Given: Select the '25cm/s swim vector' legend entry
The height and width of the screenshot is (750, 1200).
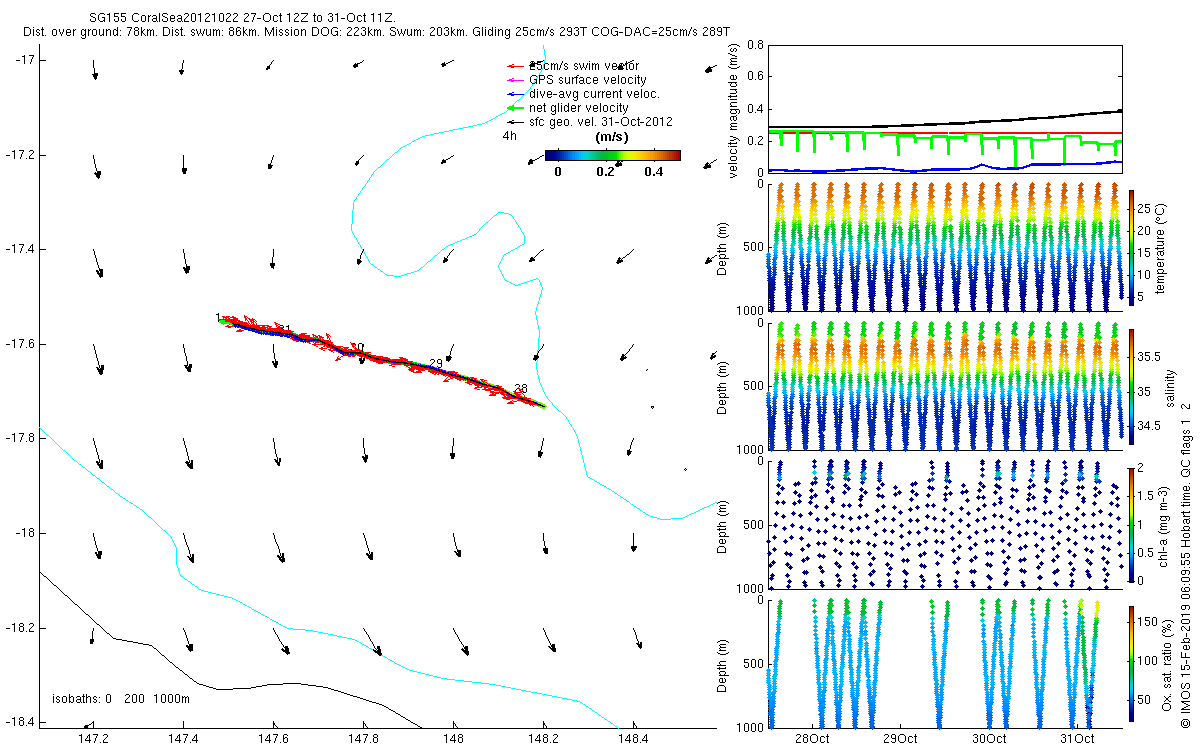Looking at the screenshot, I should 575,66.
